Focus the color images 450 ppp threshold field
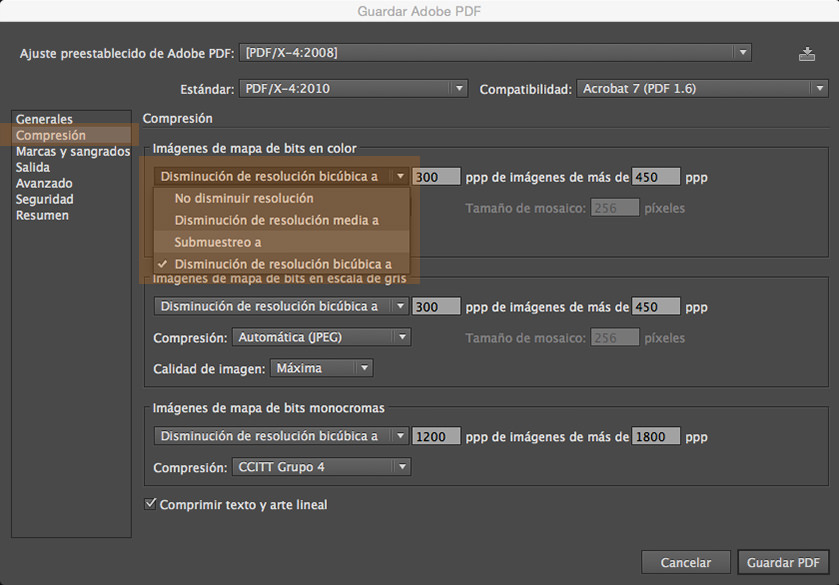Screen dimensions: 839x585 (x=656, y=177)
